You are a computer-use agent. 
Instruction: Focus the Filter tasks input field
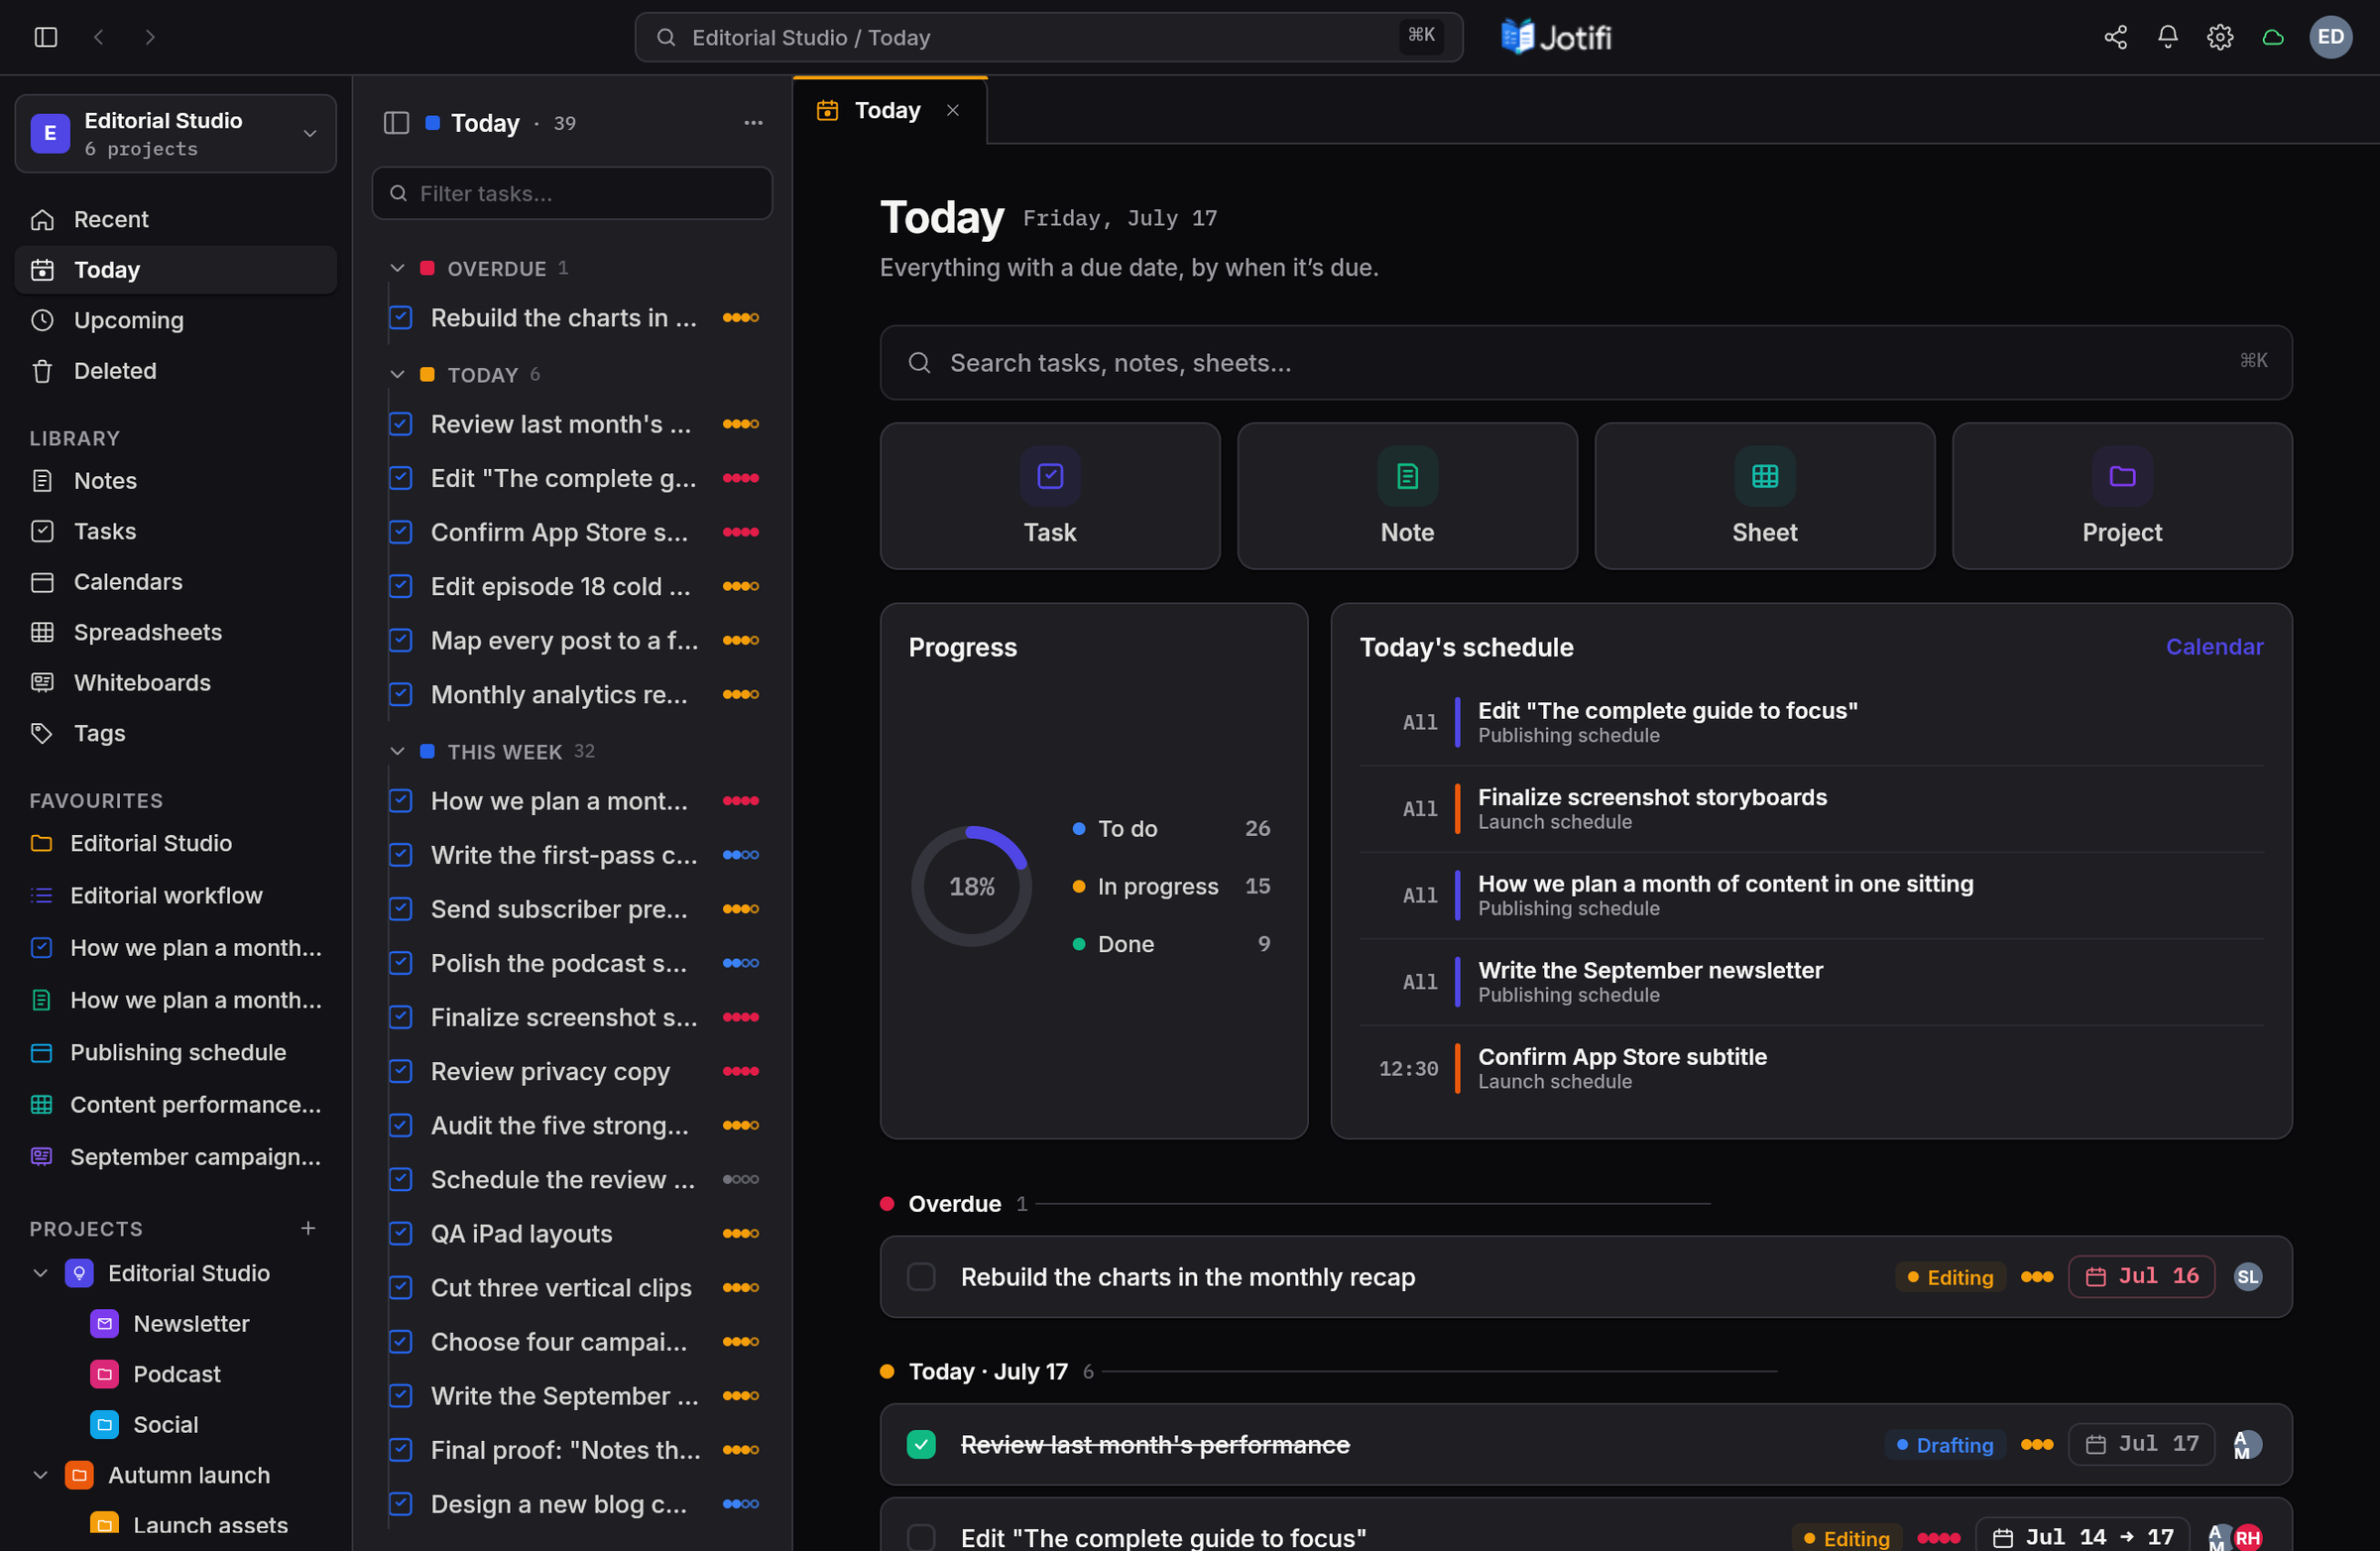(572, 193)
